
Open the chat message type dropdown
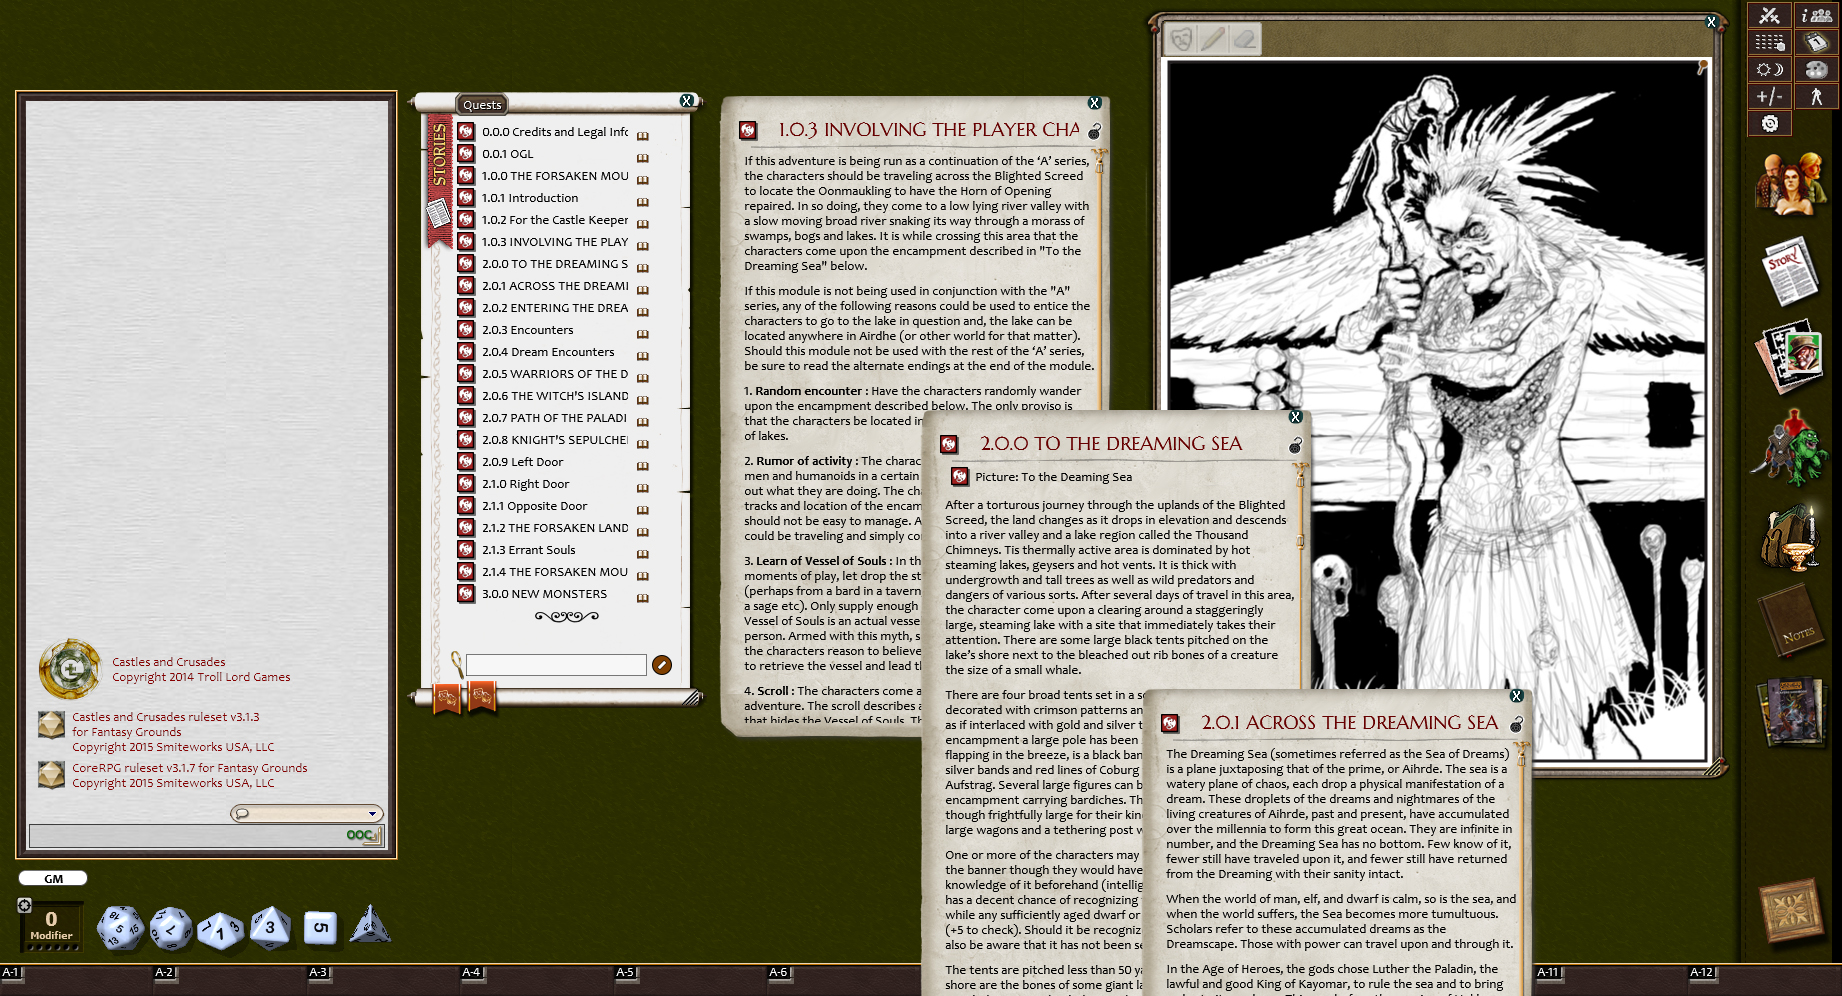coord(371,813)
